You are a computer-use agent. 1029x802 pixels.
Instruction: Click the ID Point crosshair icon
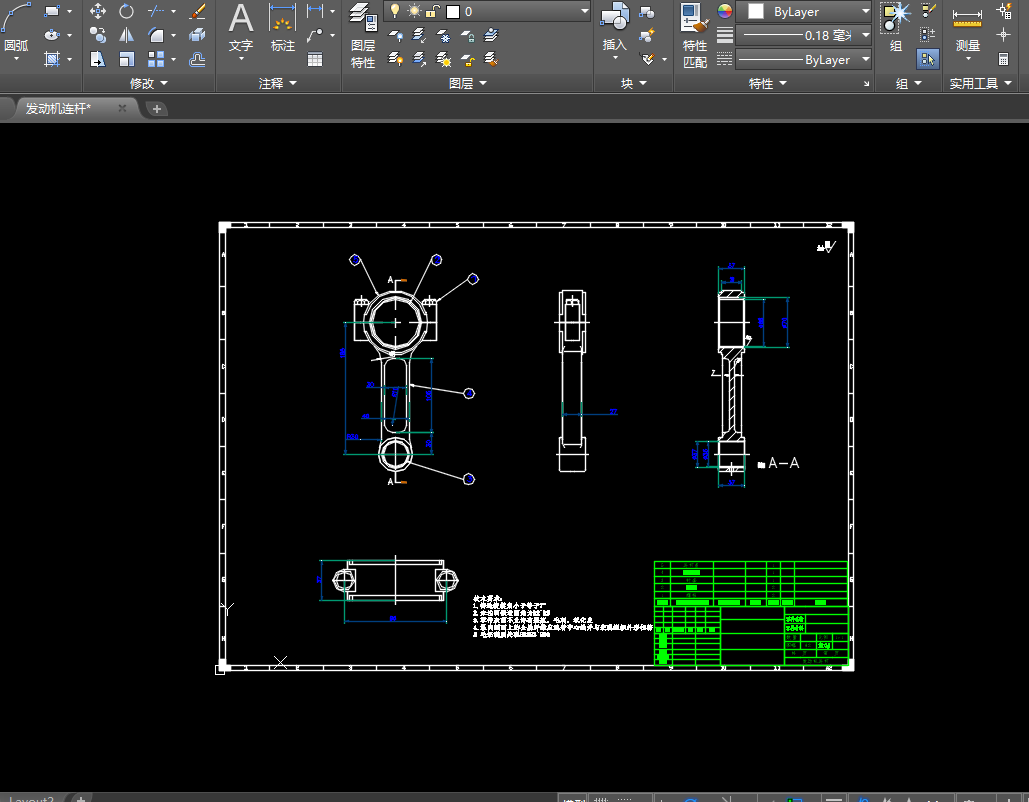pos(1003,35)
